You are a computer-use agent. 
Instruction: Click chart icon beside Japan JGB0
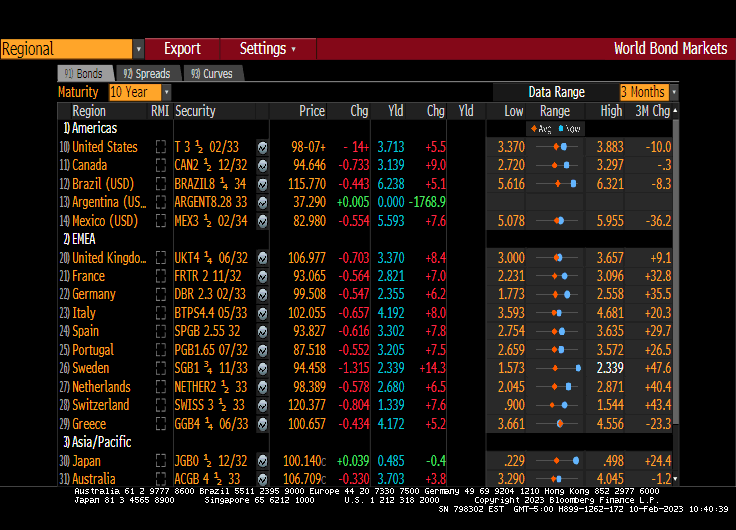(x=262, y=461)
